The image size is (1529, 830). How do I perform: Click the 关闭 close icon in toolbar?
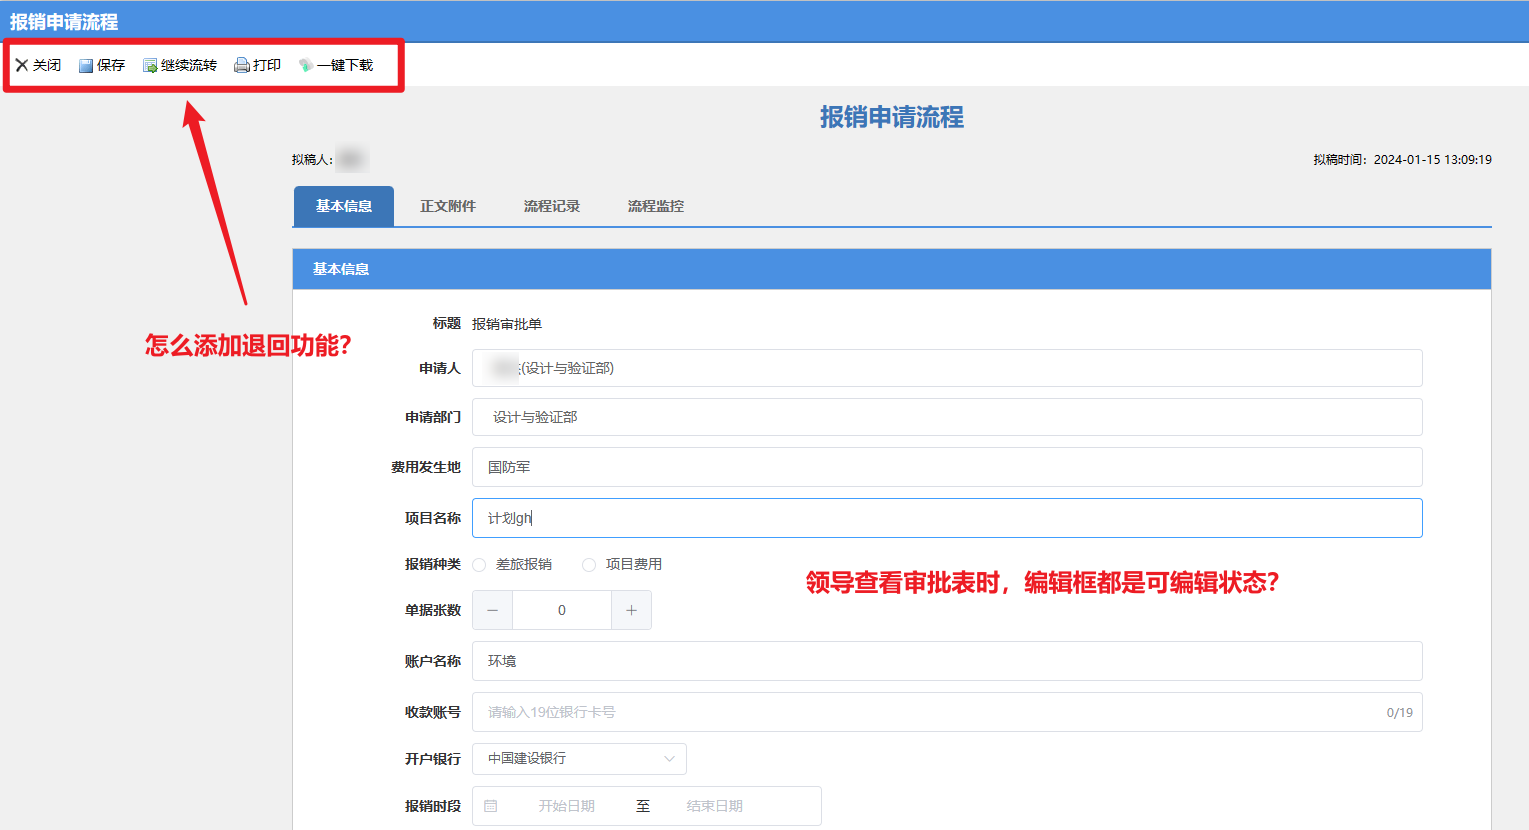click(22, 65)
